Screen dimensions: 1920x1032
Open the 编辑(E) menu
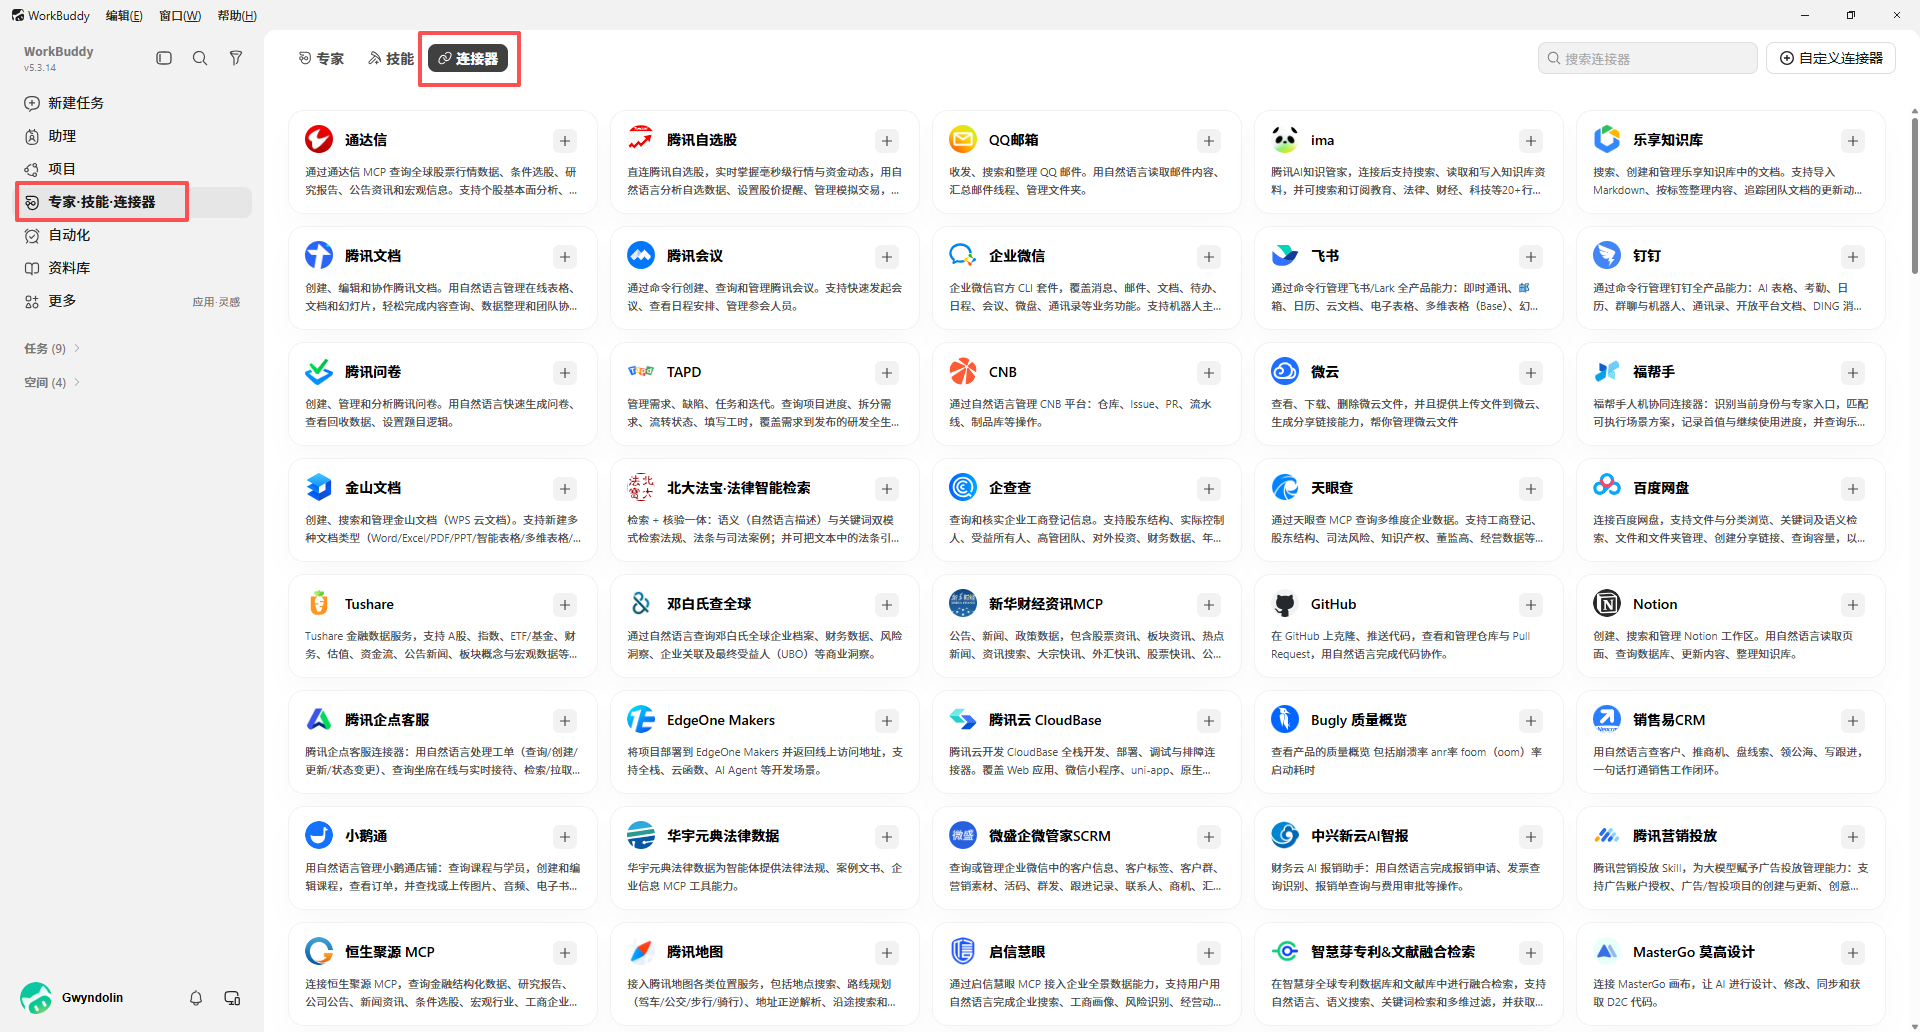[124, 15]
